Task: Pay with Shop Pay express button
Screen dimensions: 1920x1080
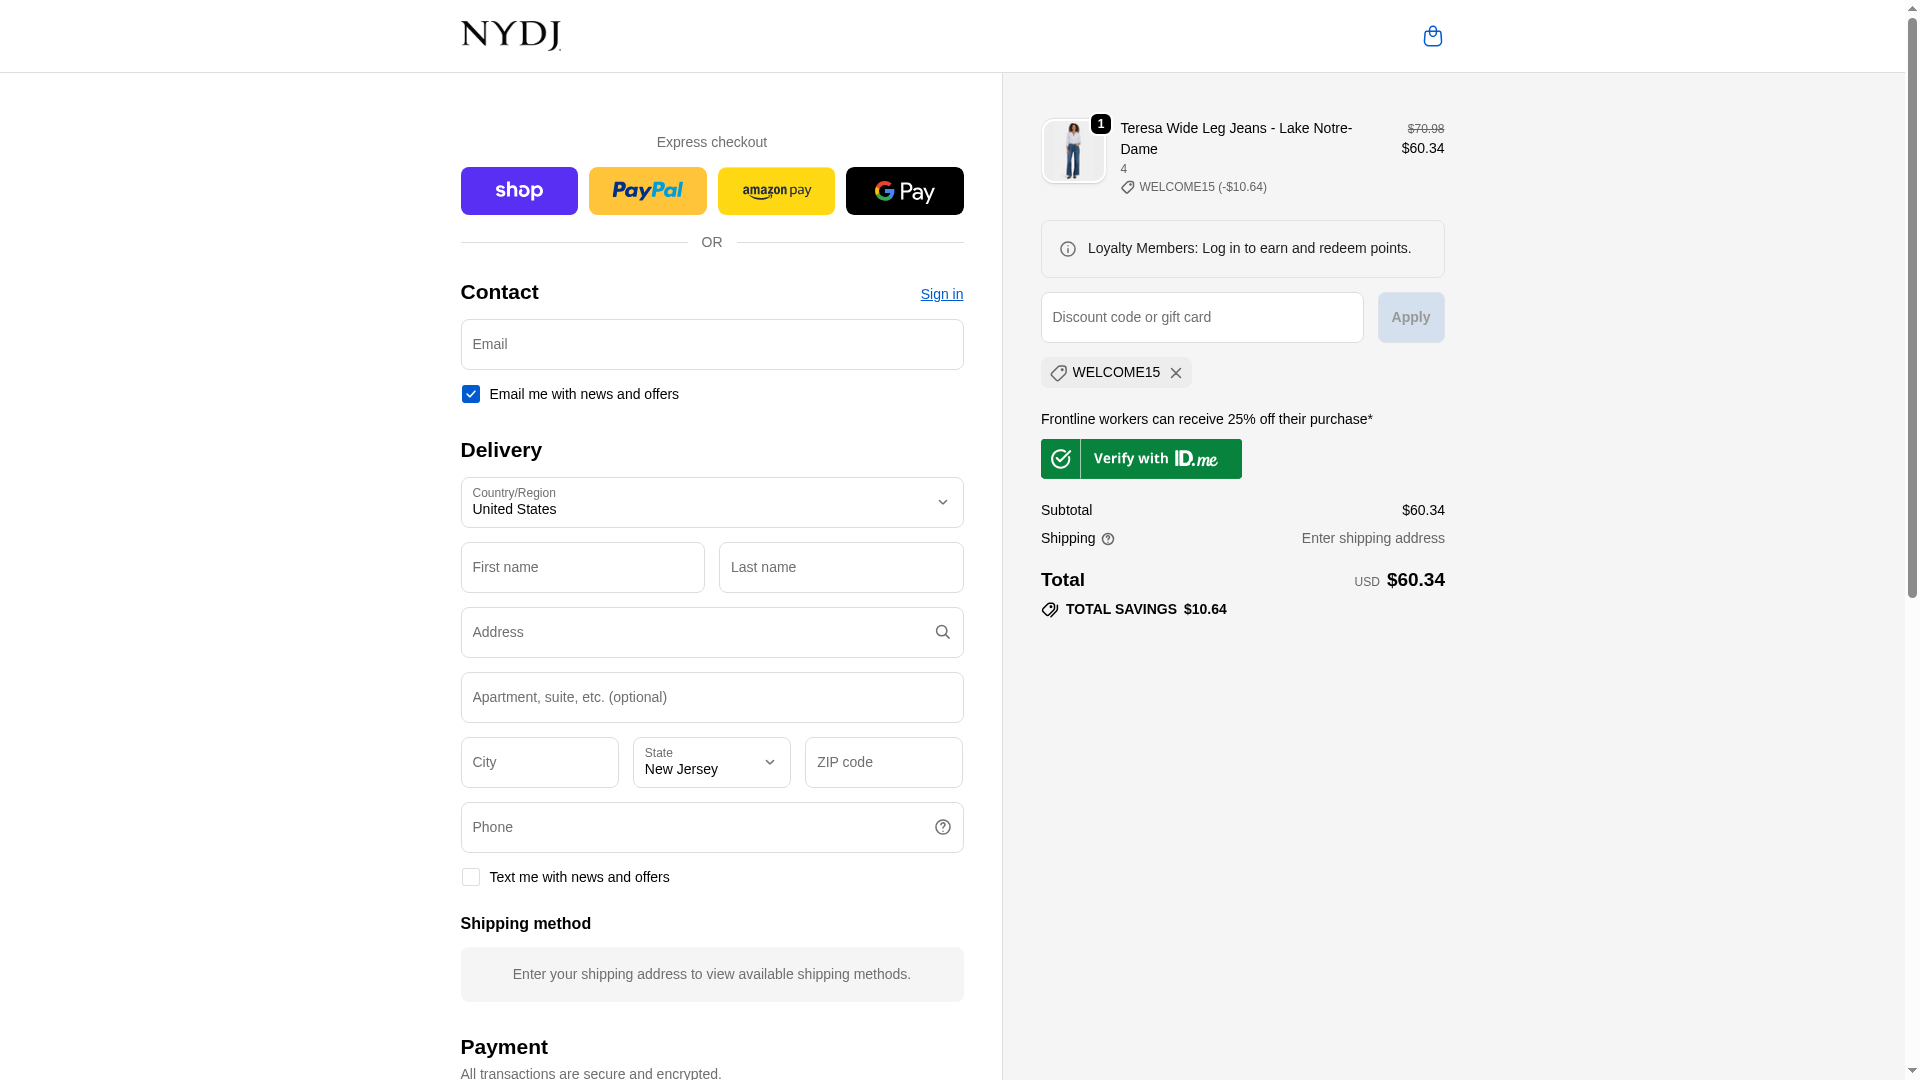Action: (519, 191)
